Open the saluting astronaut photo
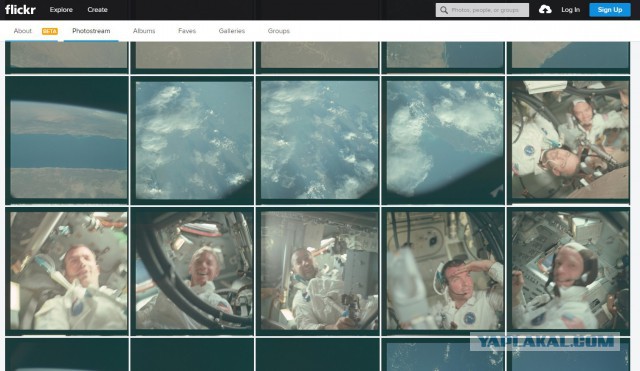 [443, 271]
